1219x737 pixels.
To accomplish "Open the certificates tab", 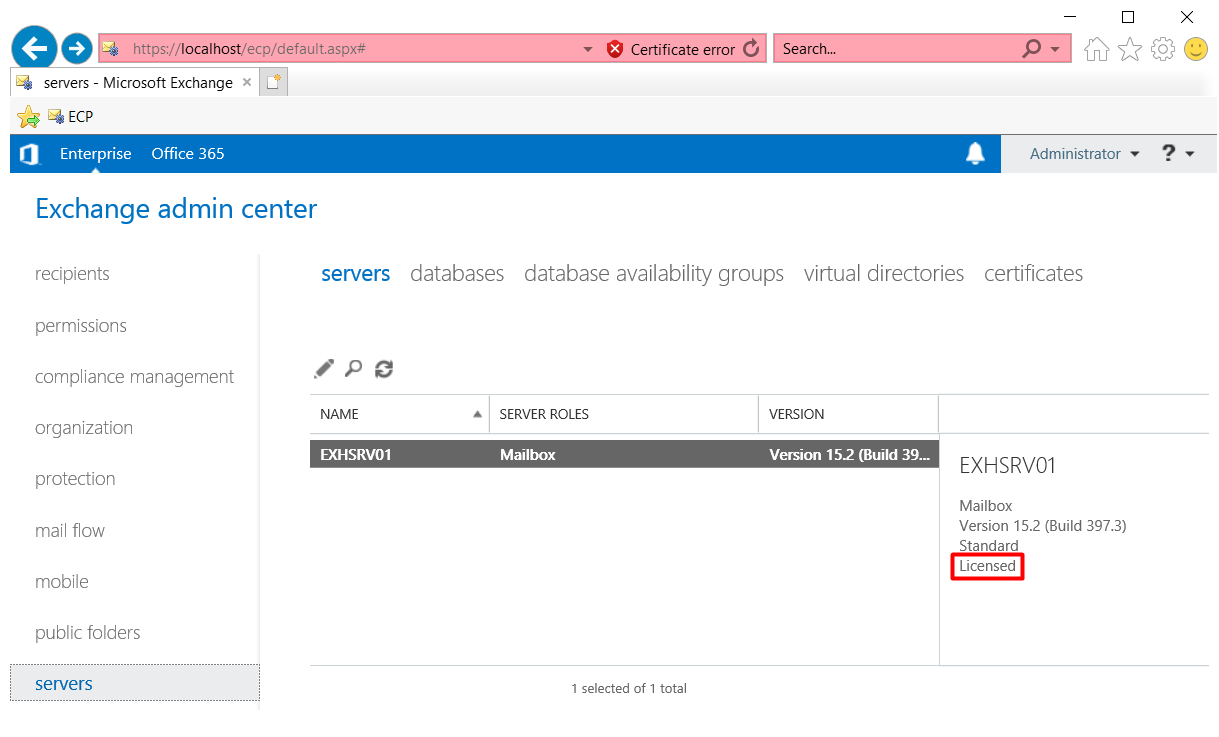I will [1033, 273].
